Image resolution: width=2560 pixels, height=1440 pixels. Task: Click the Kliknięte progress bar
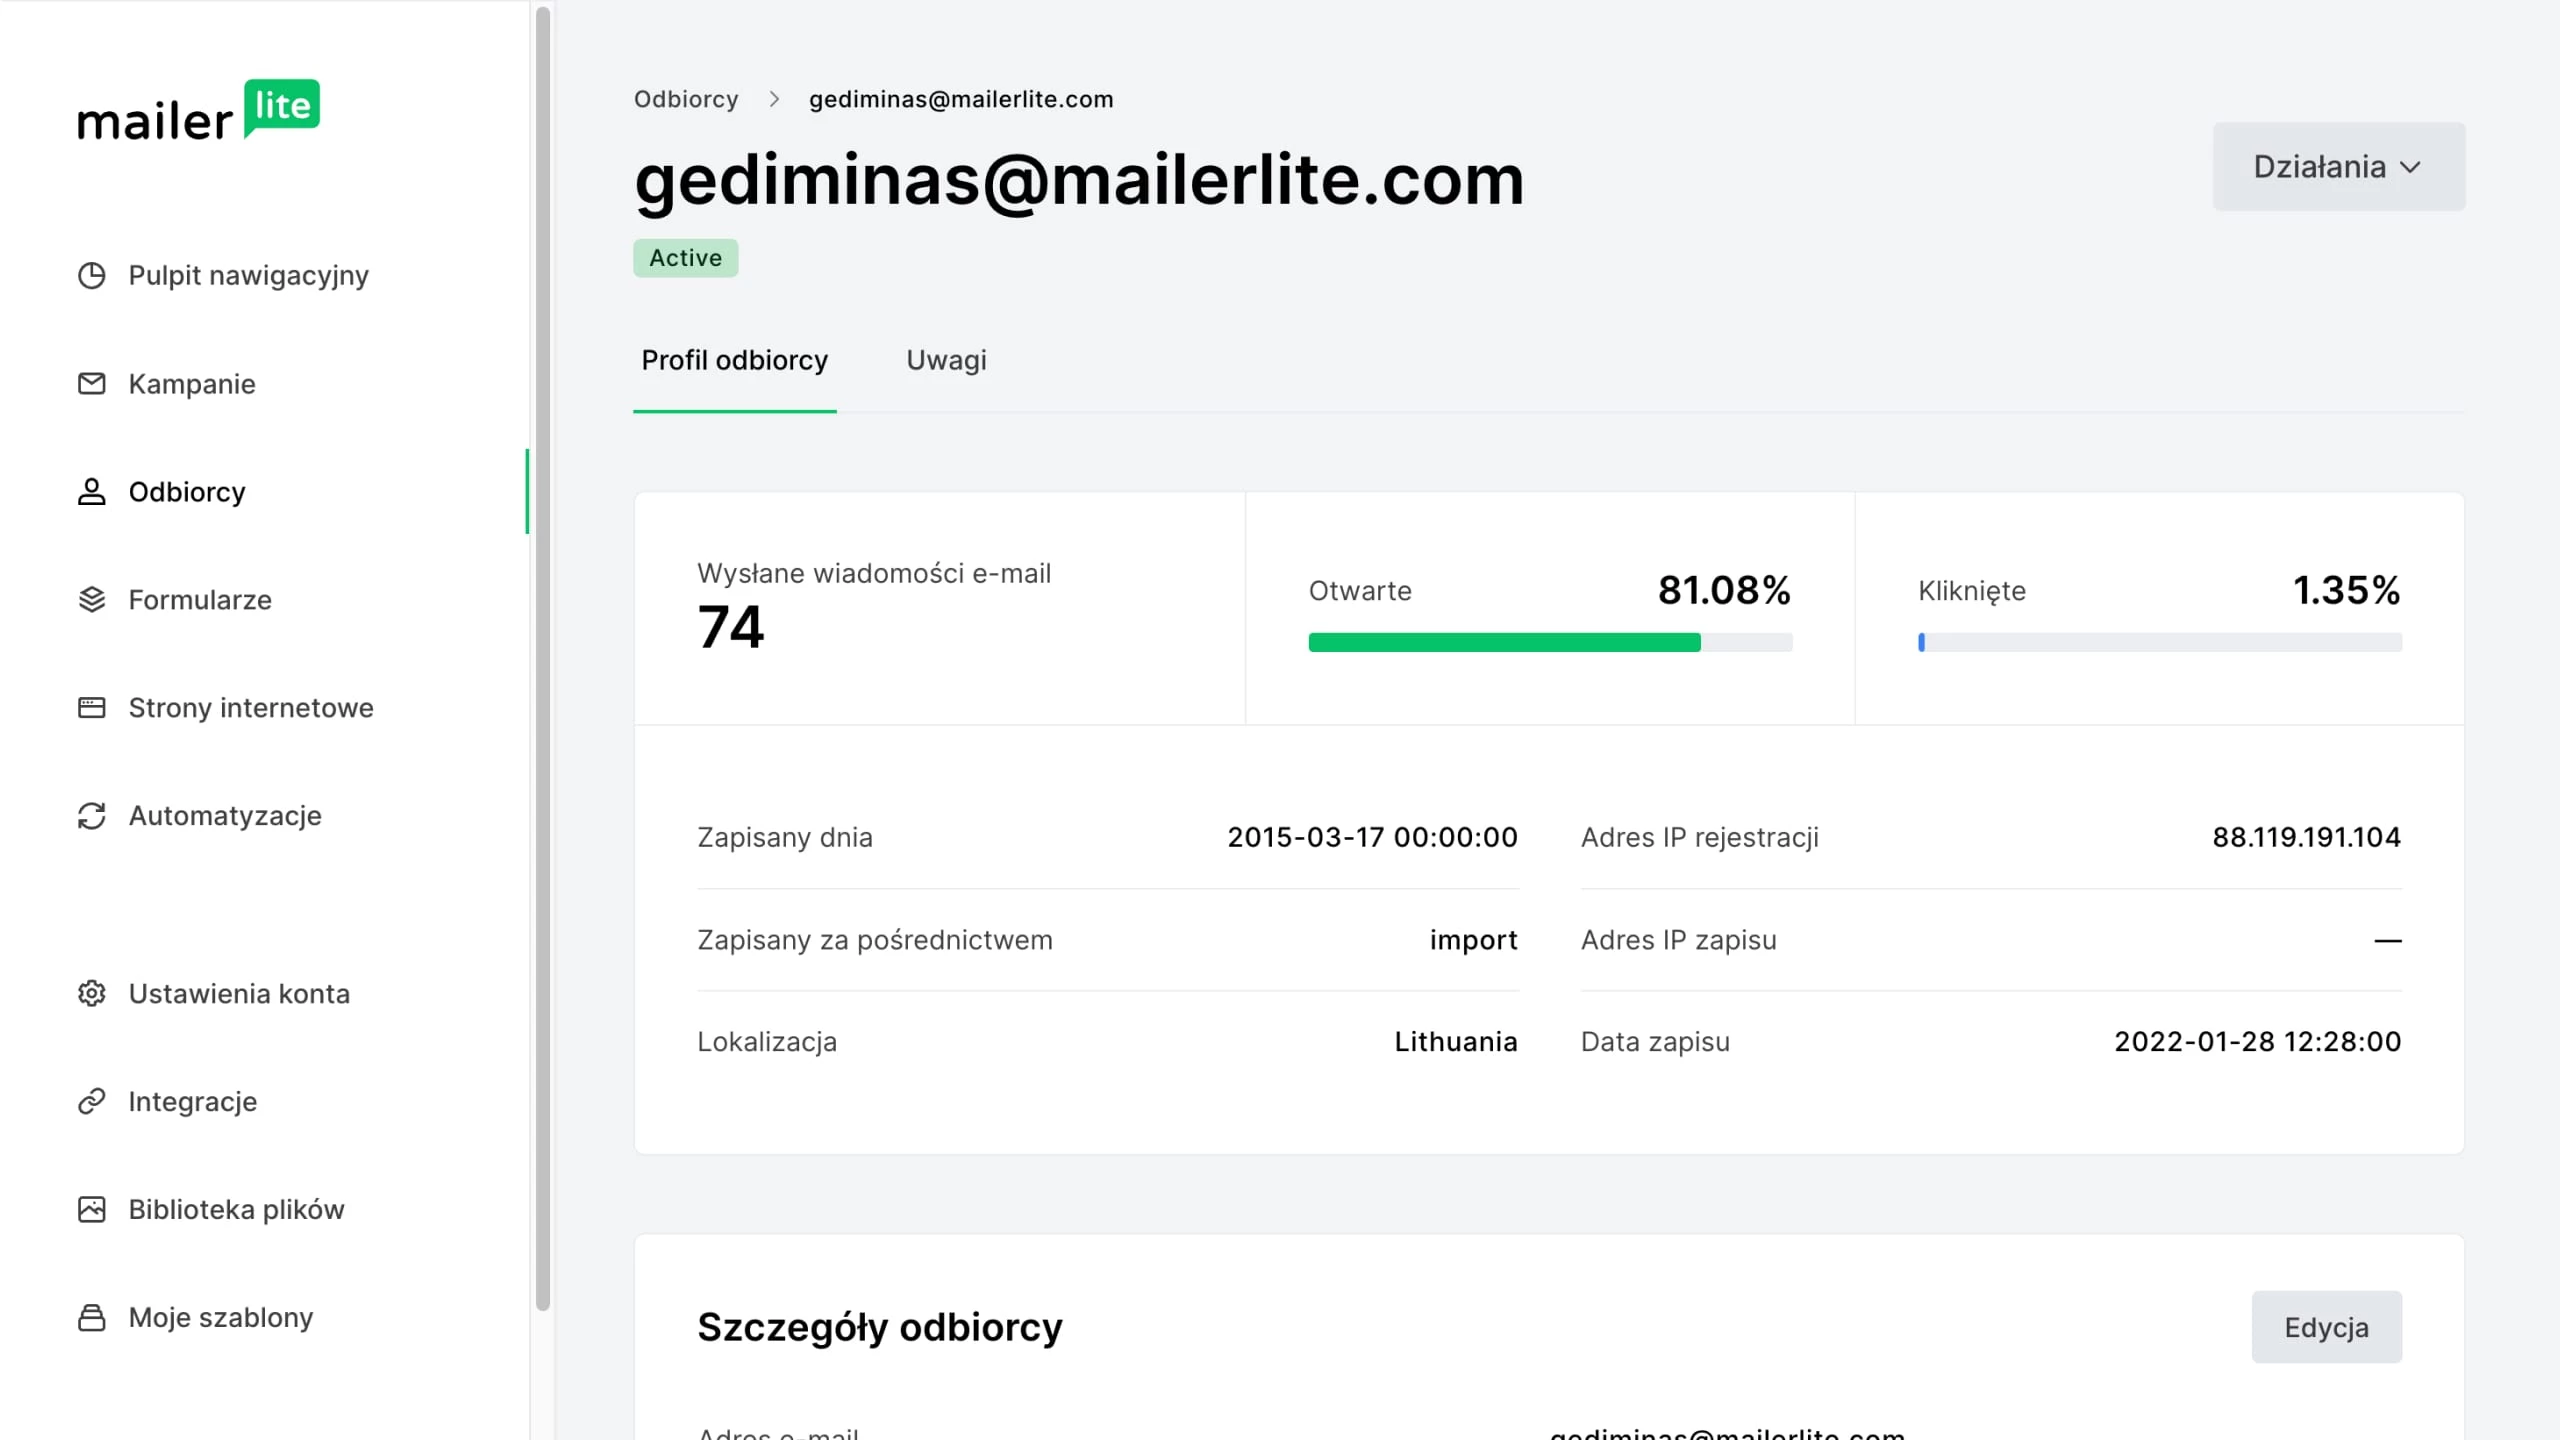pos(2159,642)
